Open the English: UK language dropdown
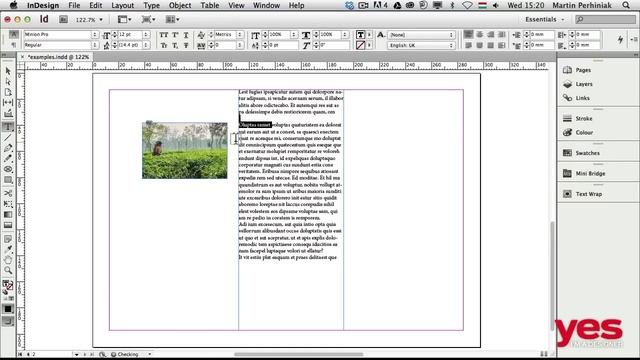This screenshot has height=360, width=640. click(x=421, y=45)
